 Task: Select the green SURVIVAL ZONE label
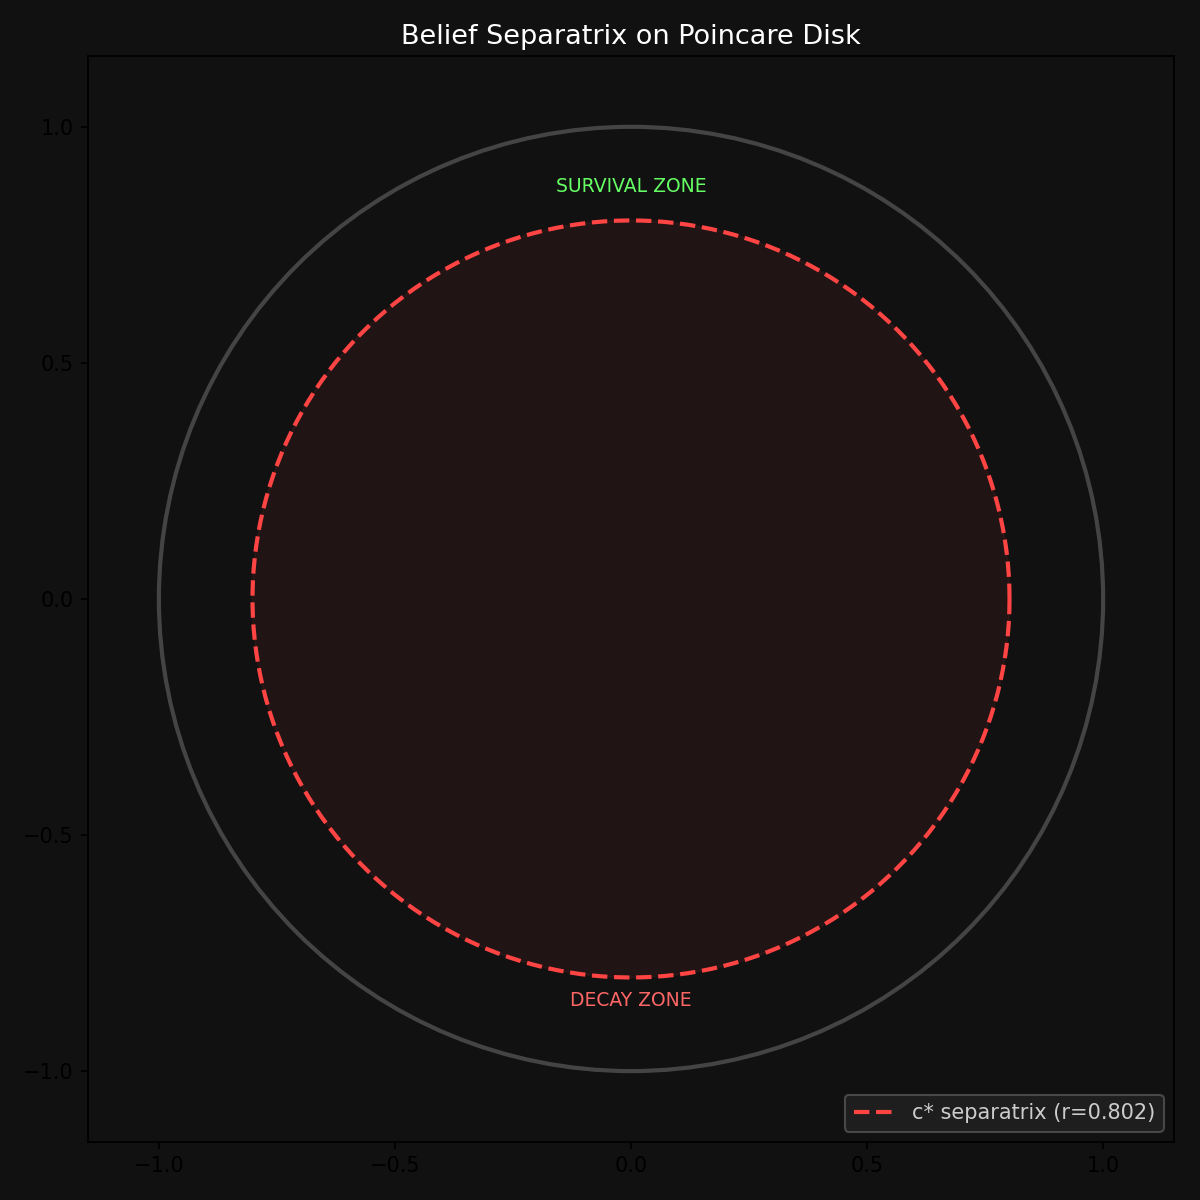click(630, 186)
